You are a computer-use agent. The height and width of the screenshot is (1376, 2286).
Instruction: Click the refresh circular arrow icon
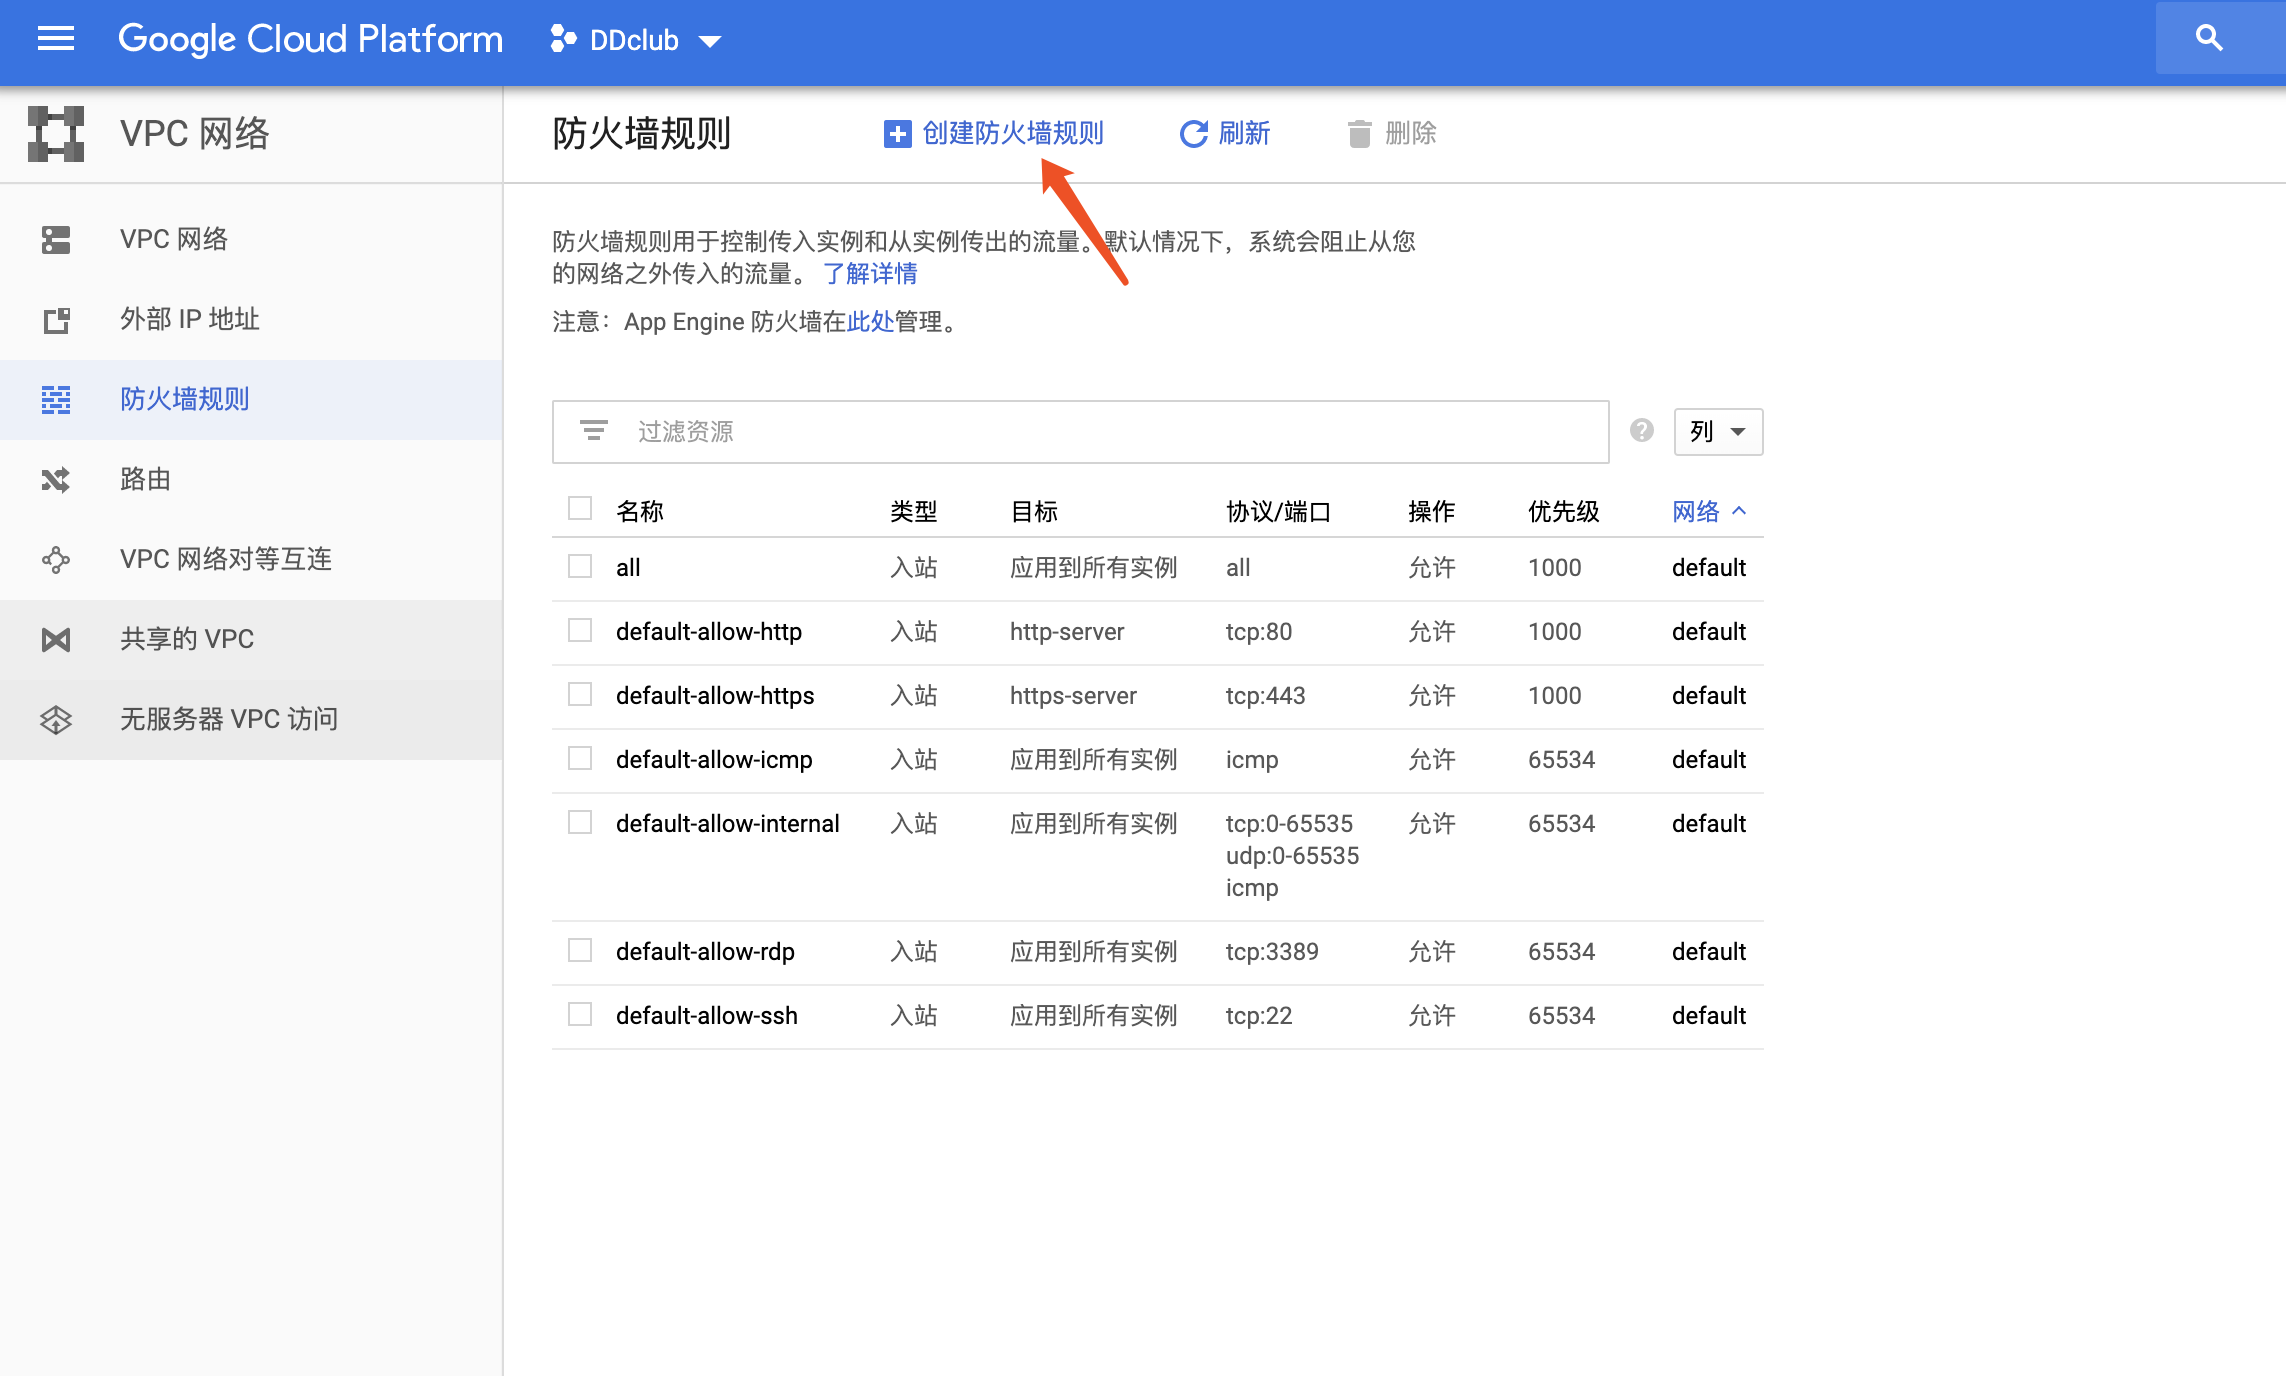pyautogui.click(x=1193, y=134)
